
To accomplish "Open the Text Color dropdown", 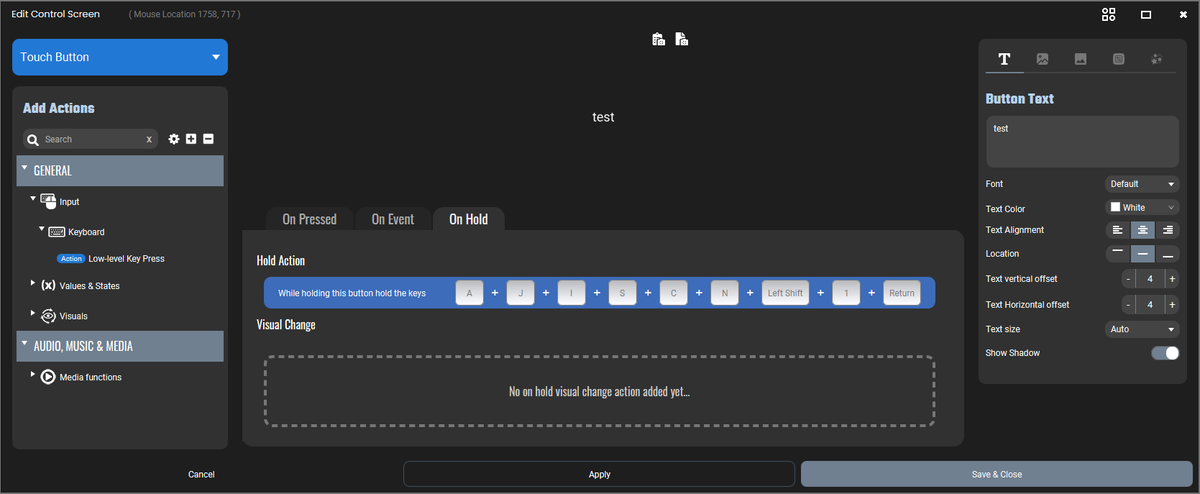I will 1142,208.
